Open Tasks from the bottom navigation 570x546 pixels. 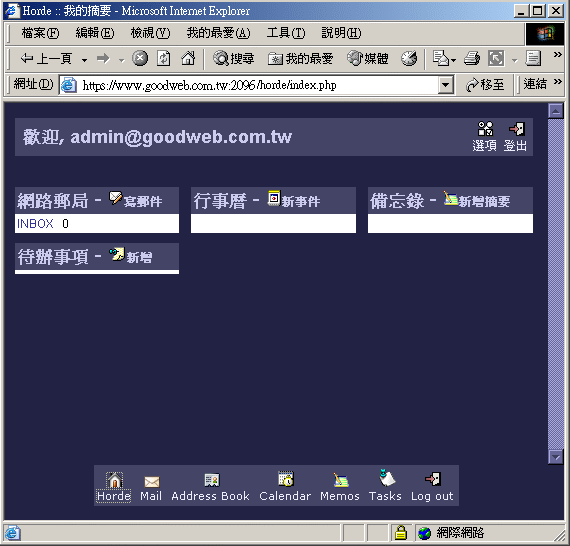tap(386, 478)
